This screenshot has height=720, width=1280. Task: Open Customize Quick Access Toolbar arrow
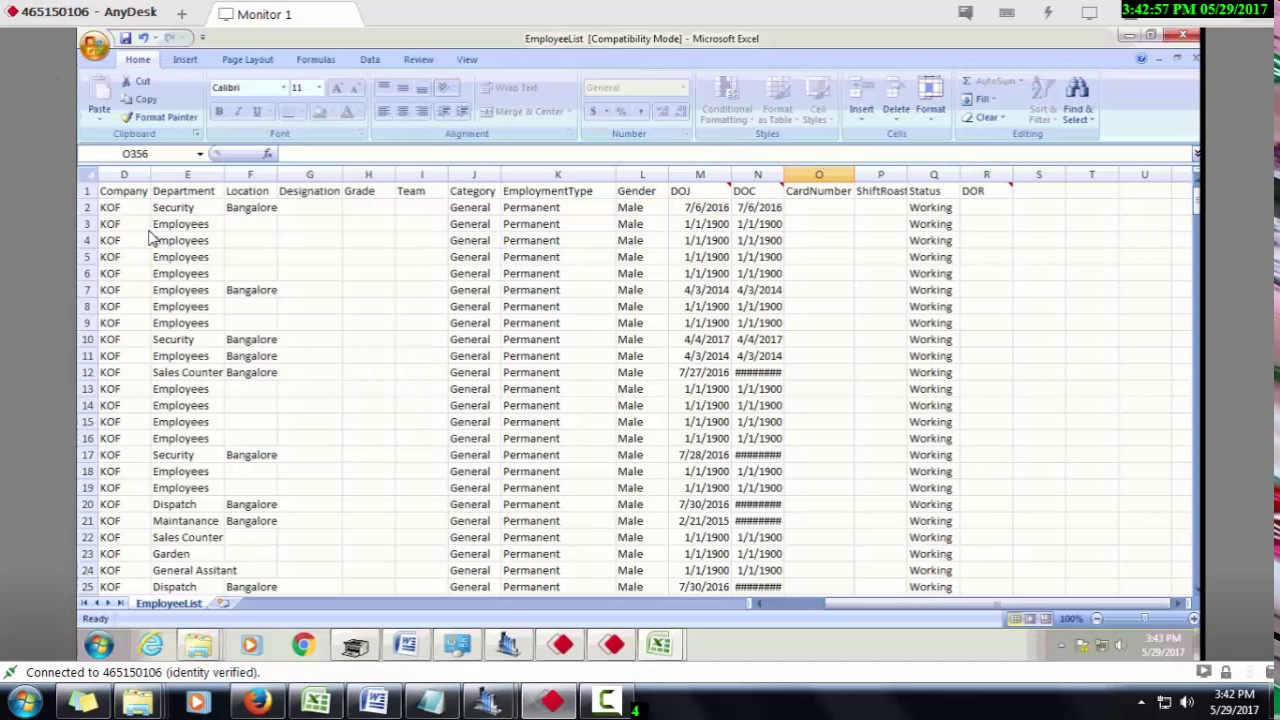[x=202, y=38]
